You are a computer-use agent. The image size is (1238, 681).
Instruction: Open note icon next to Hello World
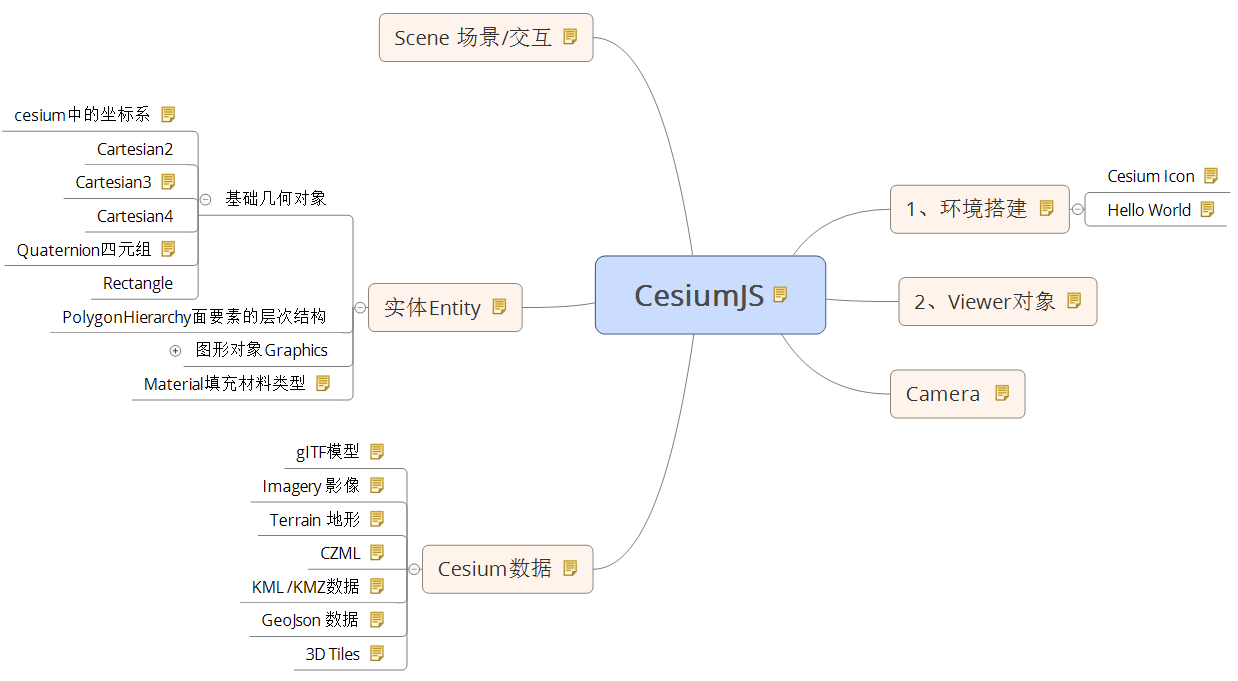[x=1207, y=209]
